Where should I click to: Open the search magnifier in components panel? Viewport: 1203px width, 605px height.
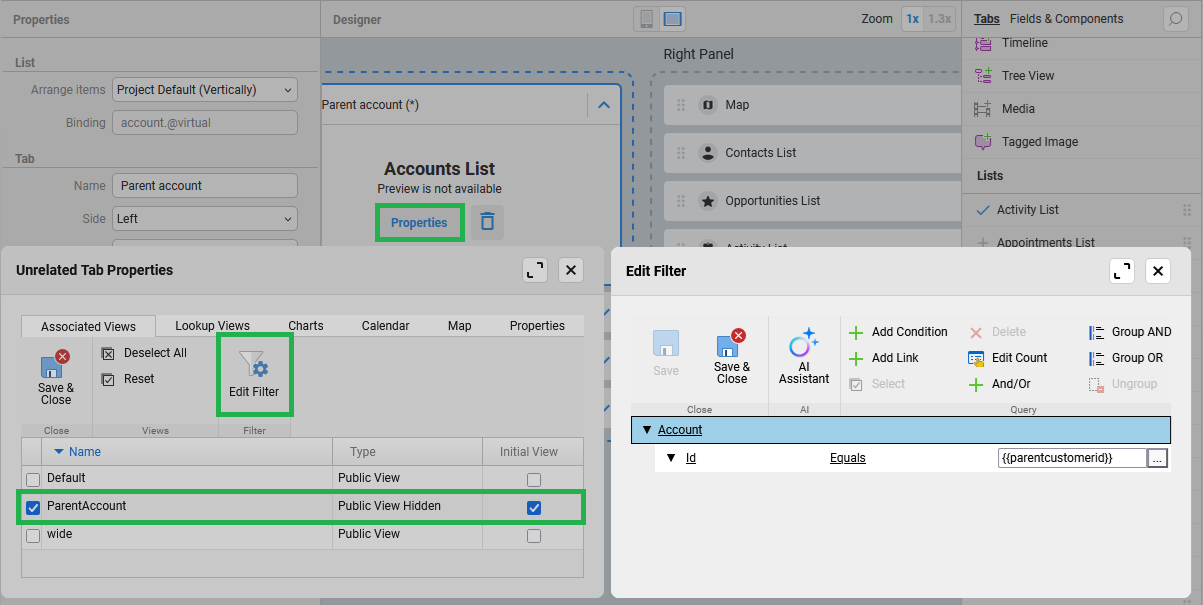pyautogui.click(x=1175, y=19)
